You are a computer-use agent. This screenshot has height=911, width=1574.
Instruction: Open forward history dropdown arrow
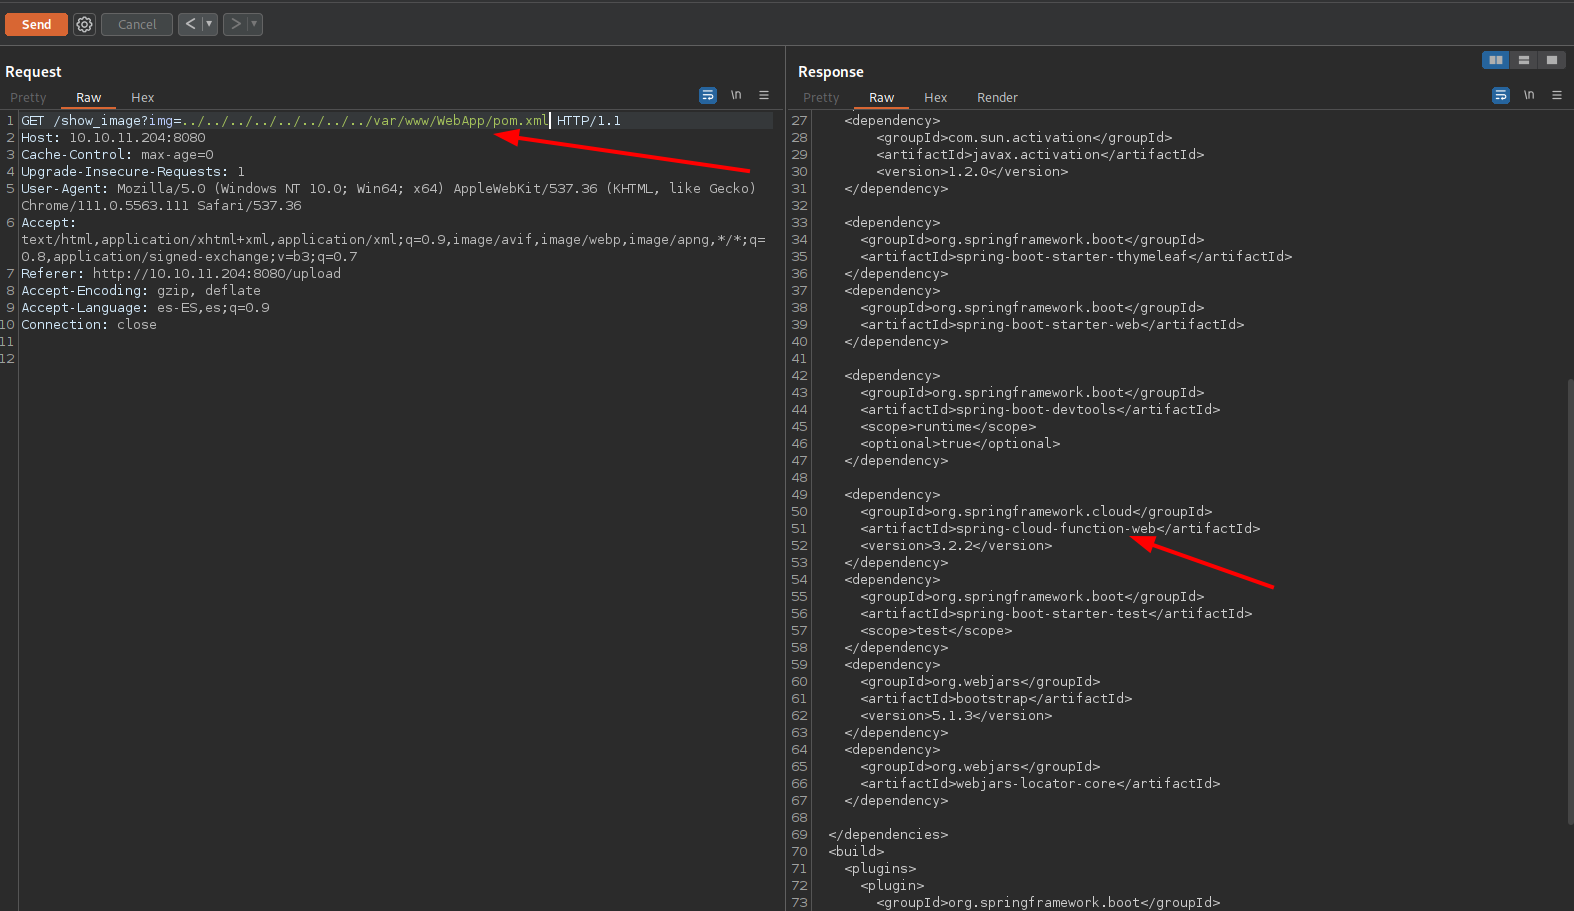(255, 24)
